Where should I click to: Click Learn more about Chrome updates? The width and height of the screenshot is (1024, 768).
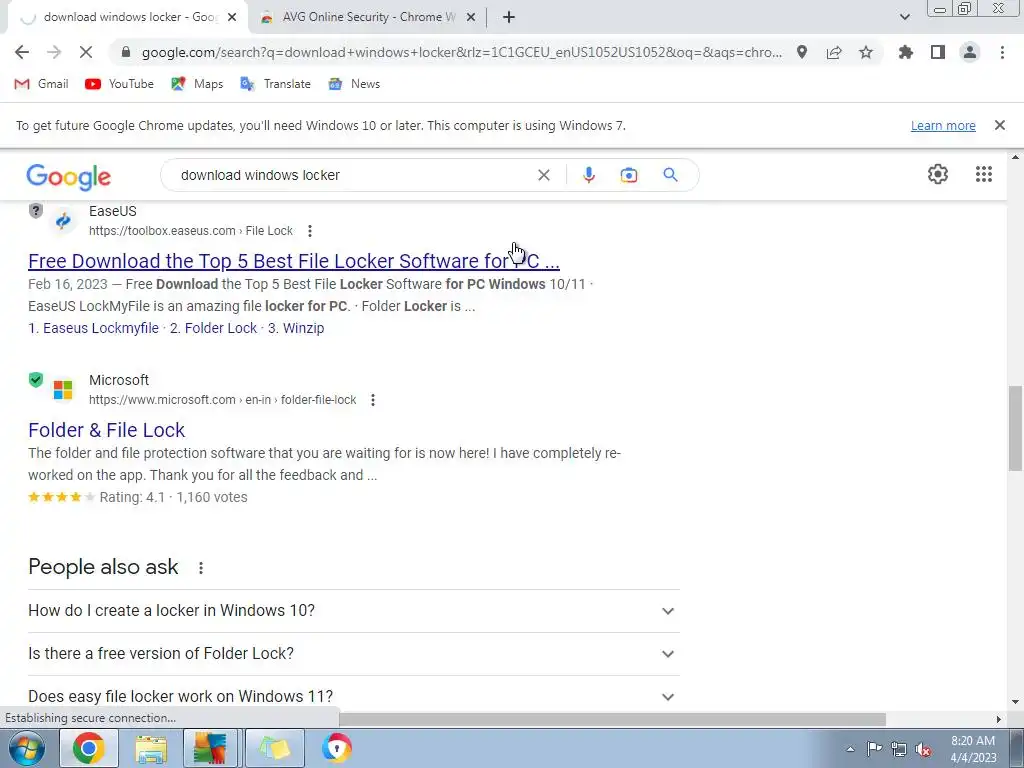pos(943,125)
